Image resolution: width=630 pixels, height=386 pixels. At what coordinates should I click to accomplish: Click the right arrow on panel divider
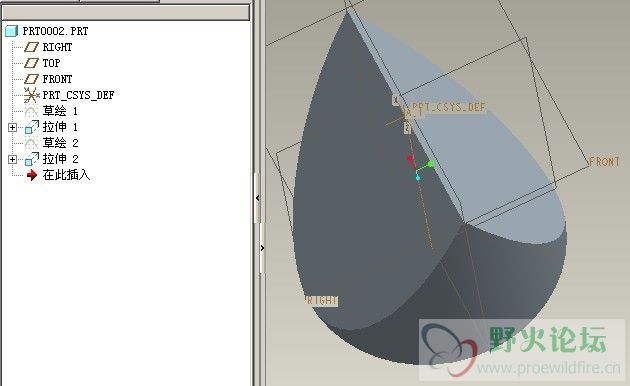[x=262, y=248]
